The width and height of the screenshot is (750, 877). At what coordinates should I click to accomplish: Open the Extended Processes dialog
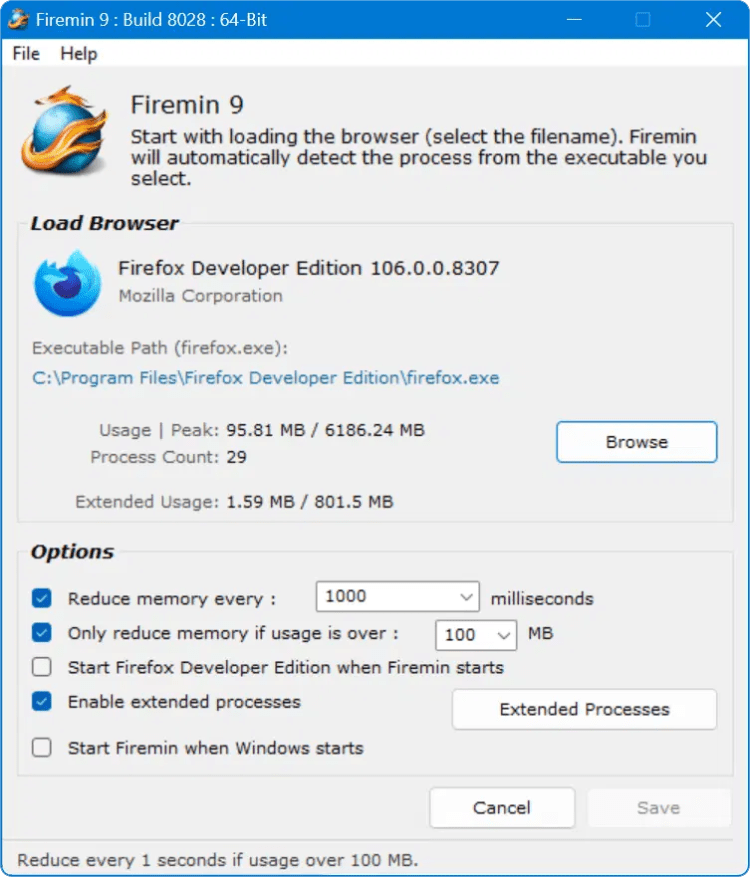click(x=584, y=709)
